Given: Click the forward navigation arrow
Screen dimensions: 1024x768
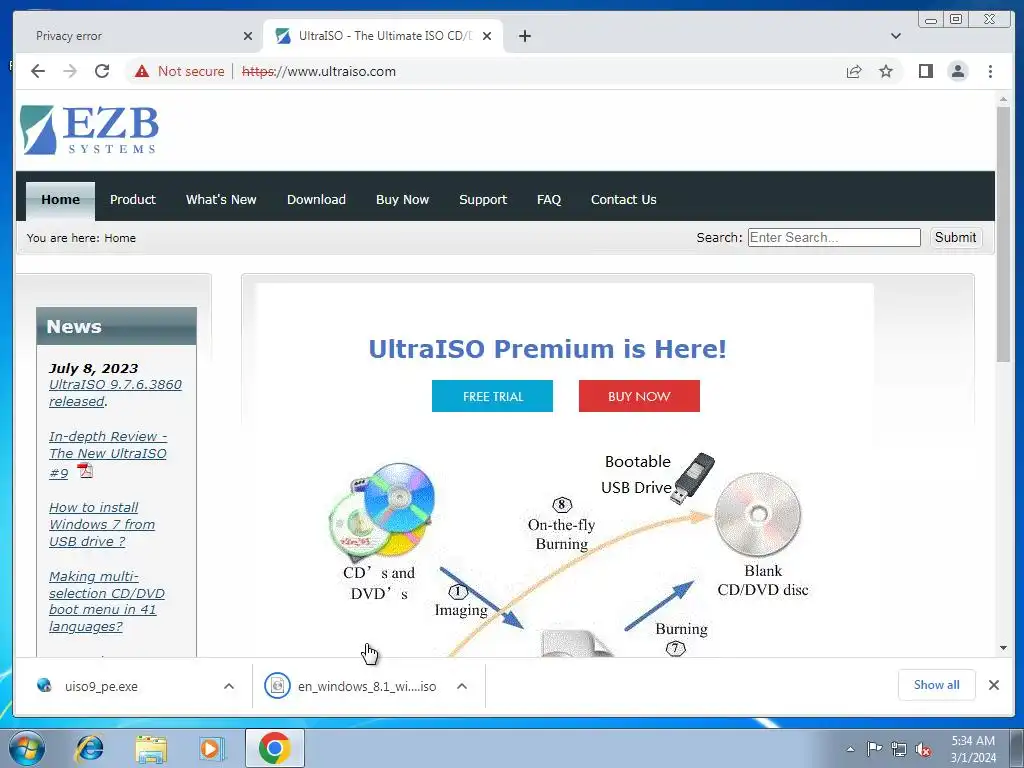Looking at the screenshot, I should [70, 71].
